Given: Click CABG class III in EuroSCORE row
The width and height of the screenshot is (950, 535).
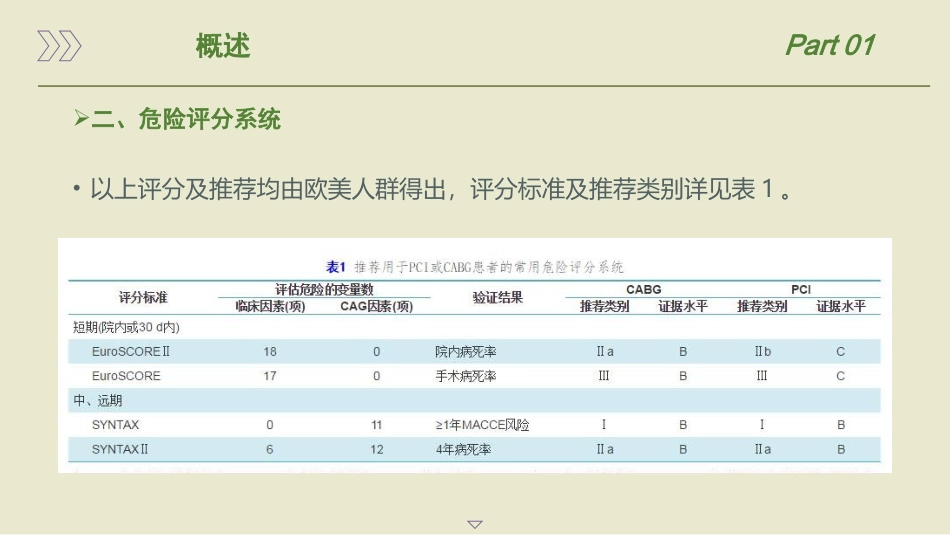Looking at the screenshot, I should click(604, 376).
